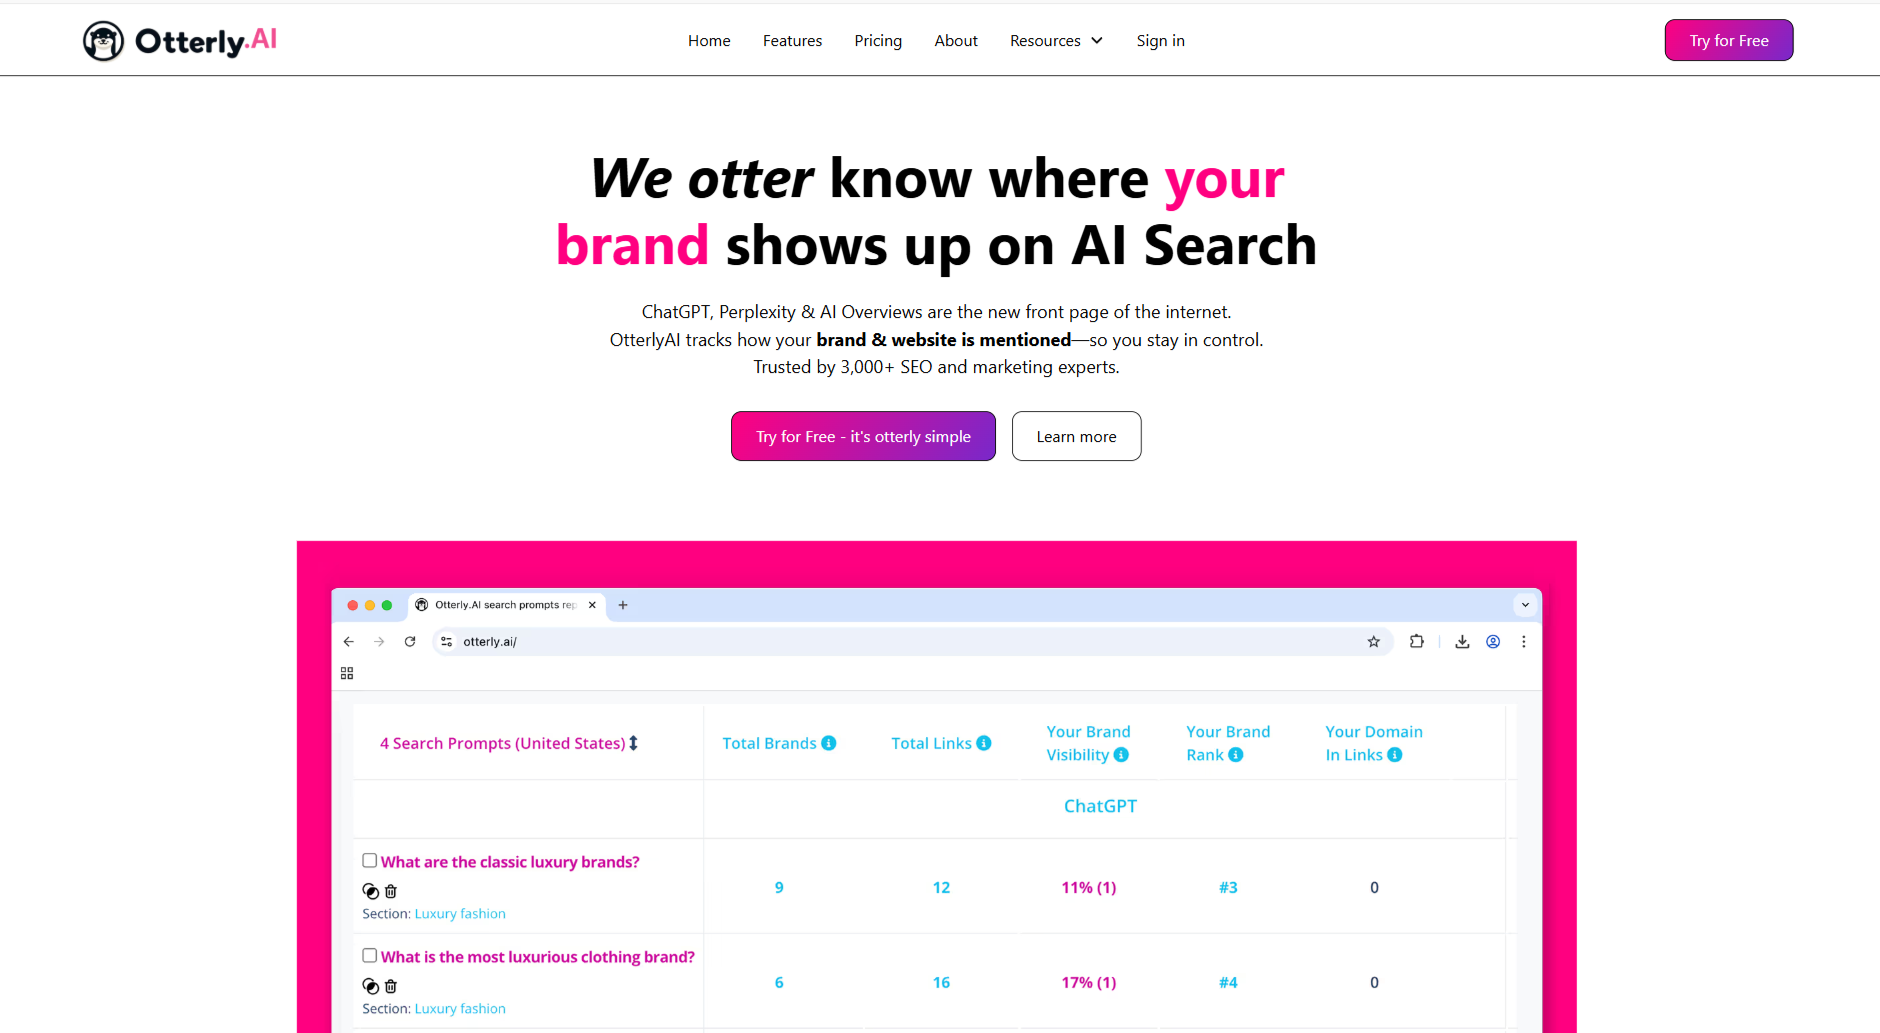Click the otterly.ai/ address bar
The height and width of the screenshot is (1033, 1880).
910,642
